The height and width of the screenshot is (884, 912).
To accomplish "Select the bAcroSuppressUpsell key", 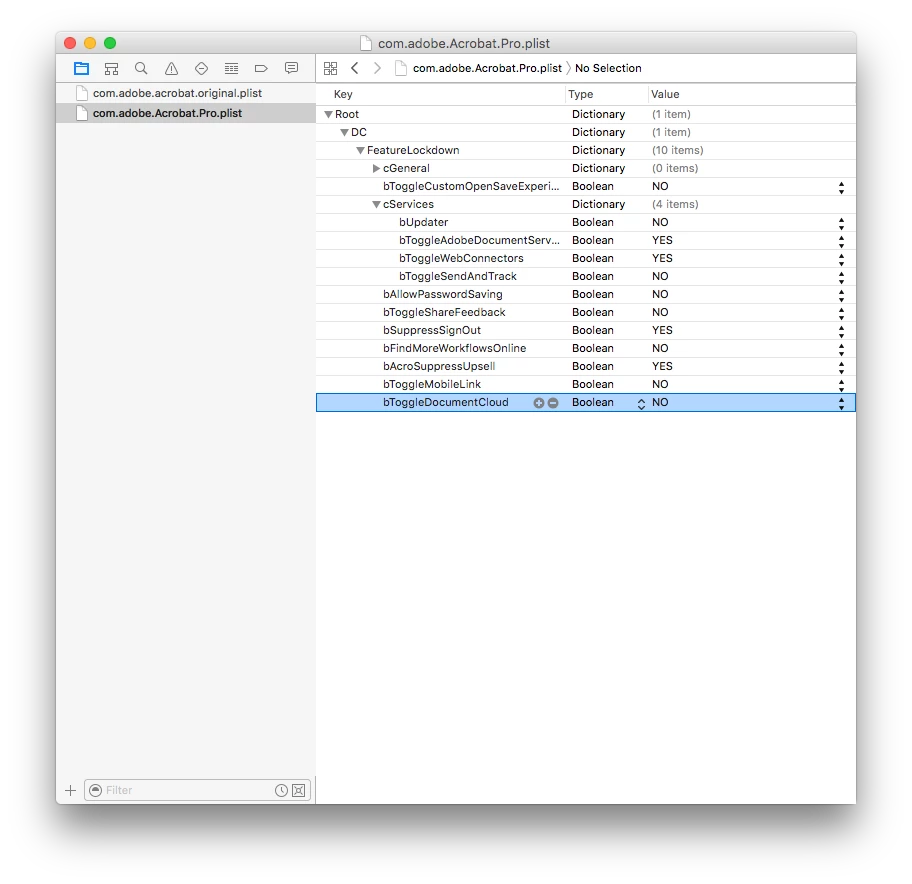I will tap(439, 366).
